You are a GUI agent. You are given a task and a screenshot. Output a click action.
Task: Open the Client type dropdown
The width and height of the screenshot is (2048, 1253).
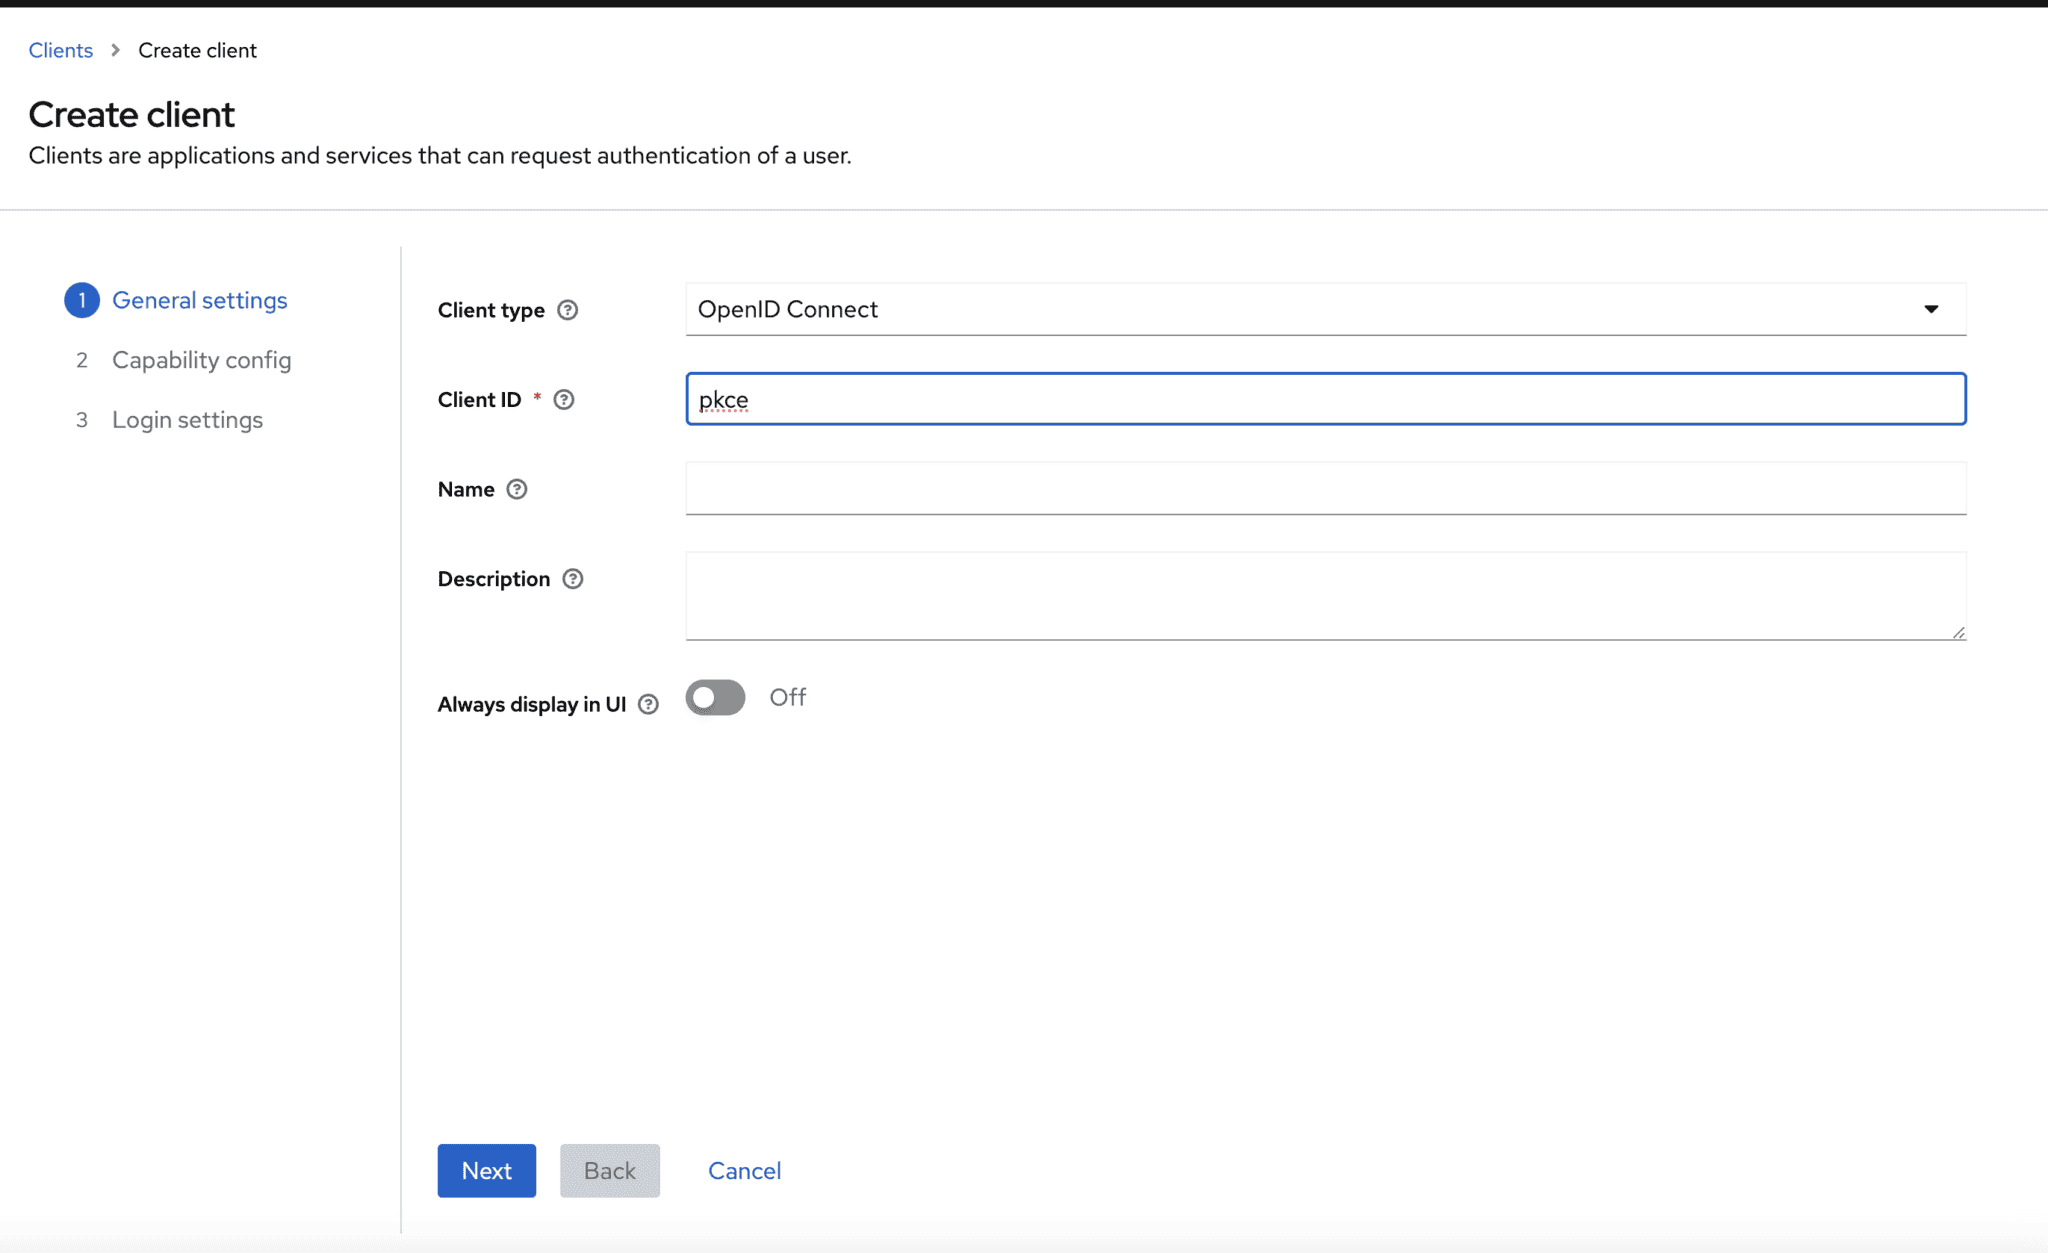pyautogui.click(x=1325, y=309)
